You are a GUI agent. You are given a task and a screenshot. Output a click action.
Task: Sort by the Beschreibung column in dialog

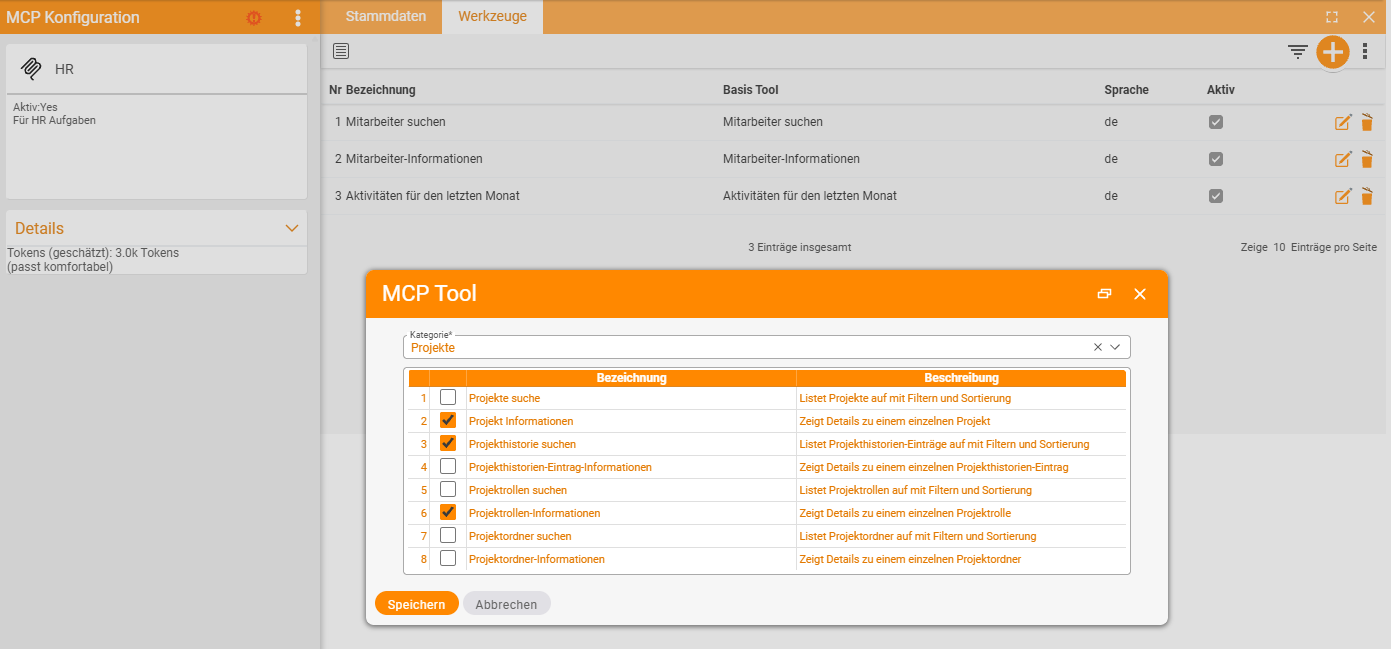[961, 378]
